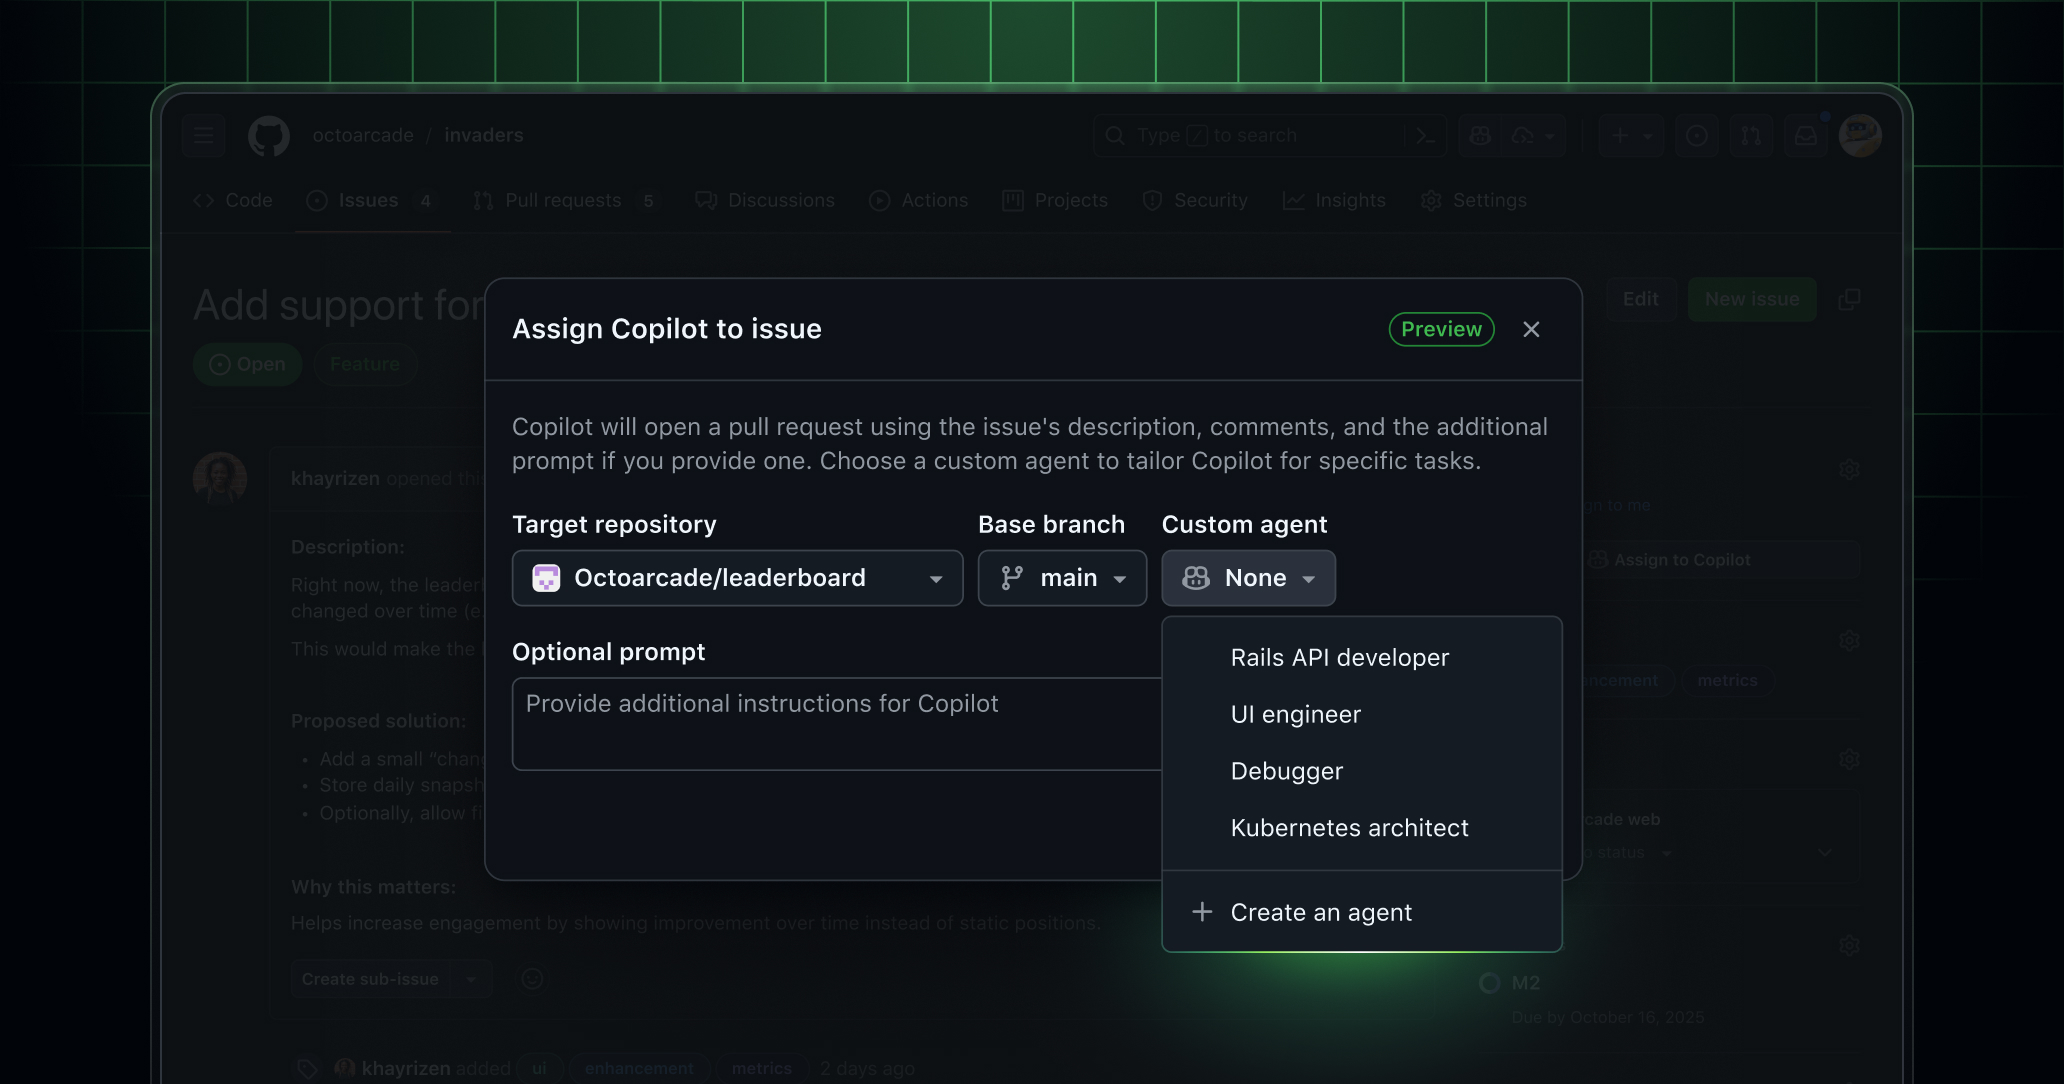2064x1084 pixels.
Task: Open the Copilot icon in the header
Action: pyautogui.click(x=1479, y=135)
